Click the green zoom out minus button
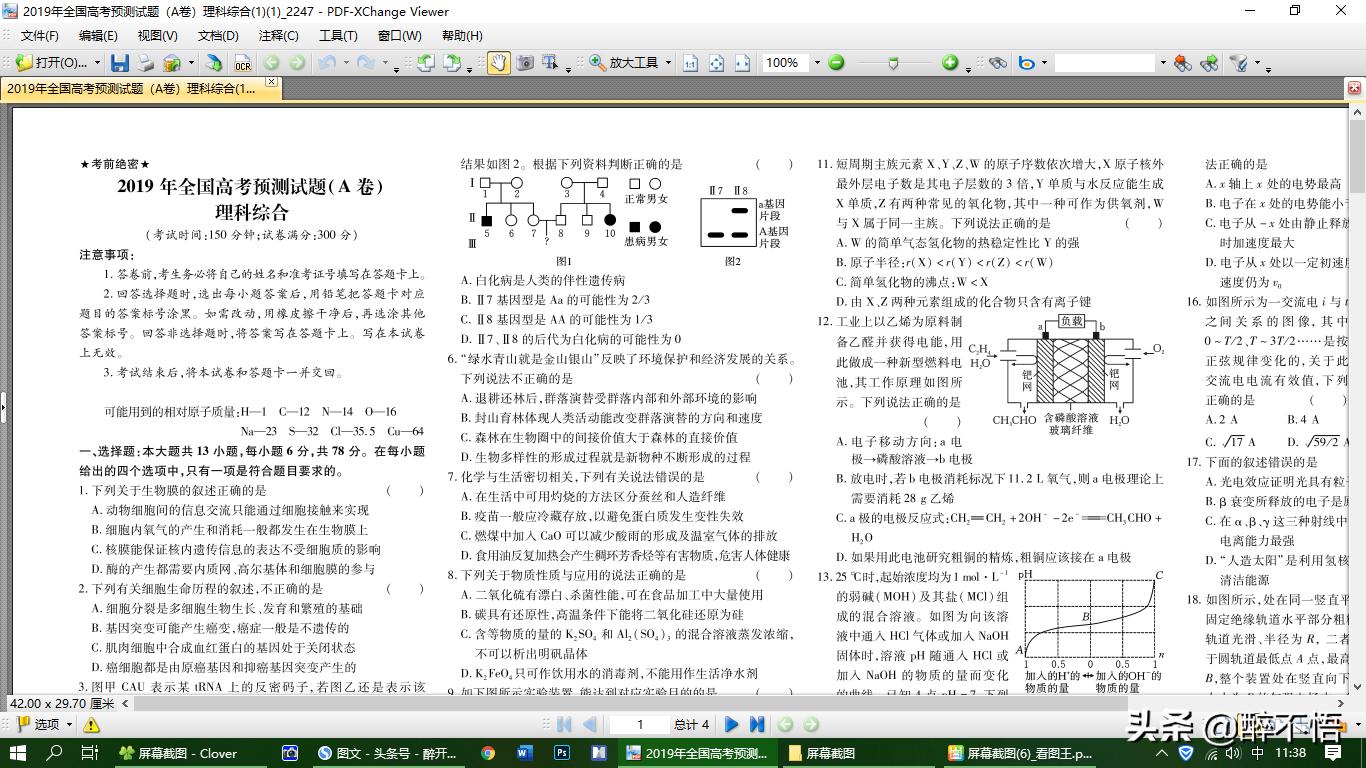This screenshot has height=768, width=1366. pyautogui.click(x=836, y=63)
